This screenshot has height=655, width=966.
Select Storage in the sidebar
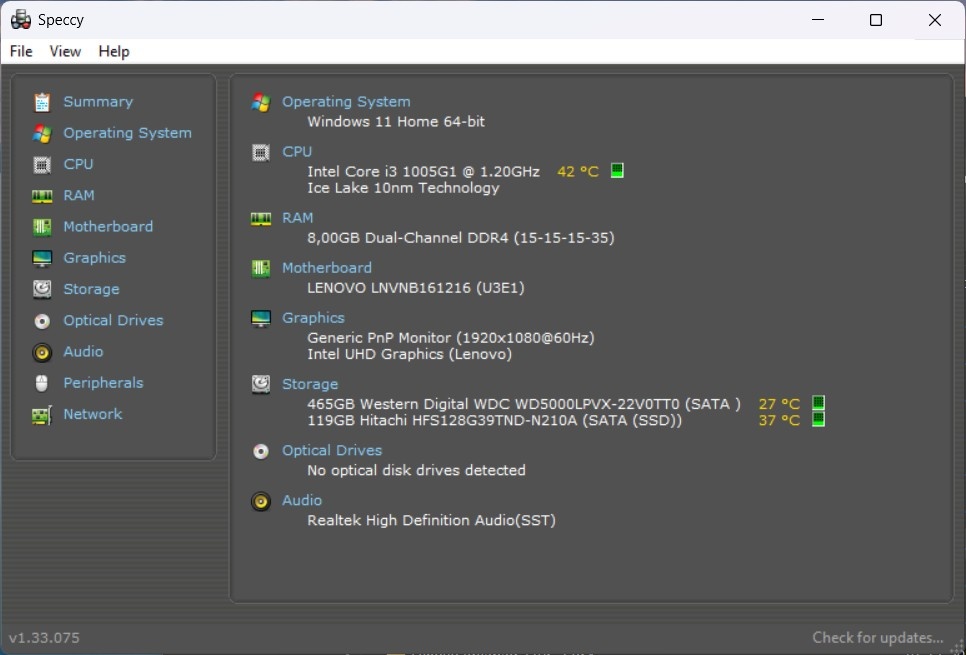(91, 289)
